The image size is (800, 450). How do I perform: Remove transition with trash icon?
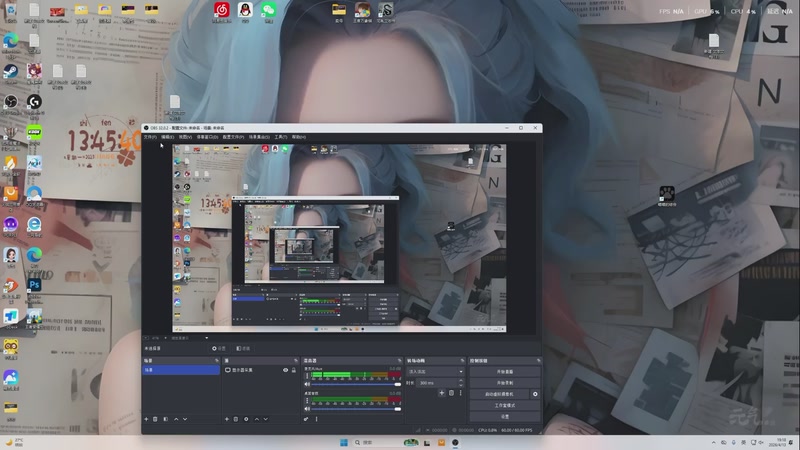(451, 393)
